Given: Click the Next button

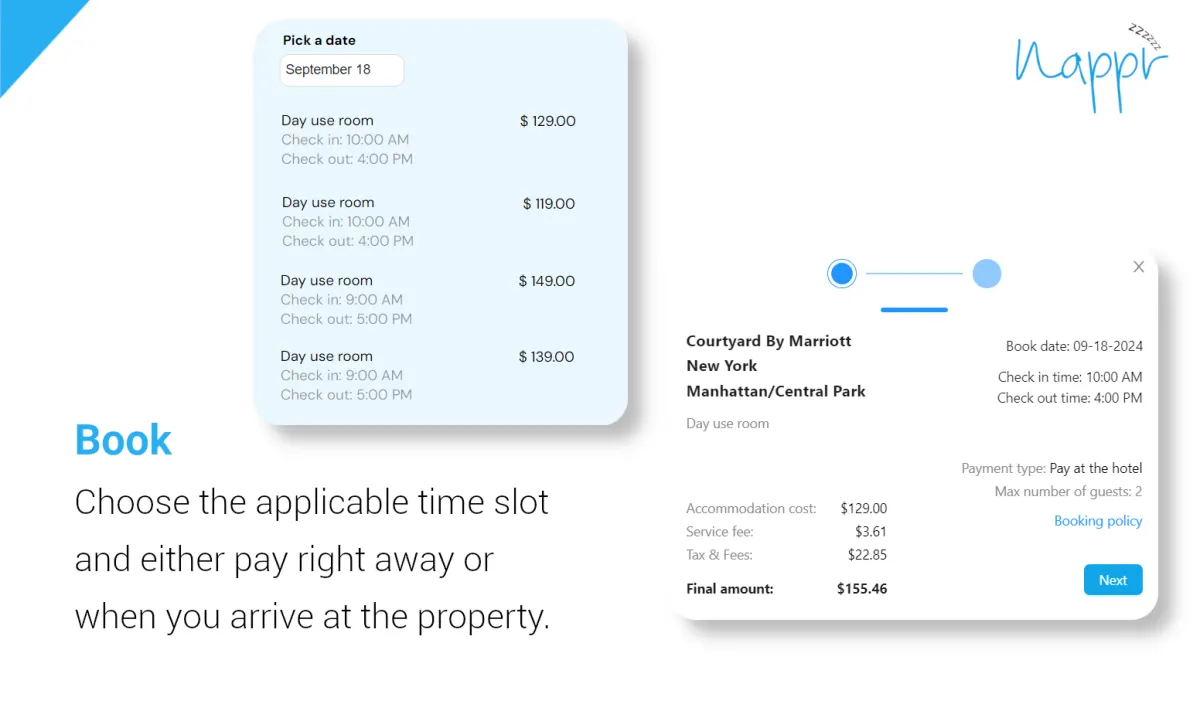Looking at the screenshot, I should [1113, 580].
